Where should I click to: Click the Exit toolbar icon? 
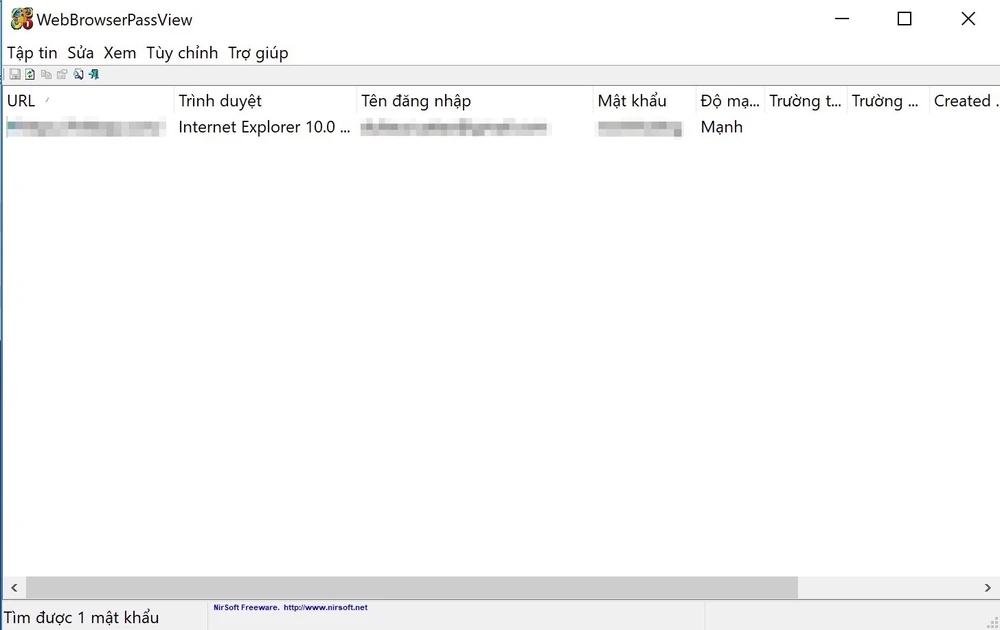(93, 74)
